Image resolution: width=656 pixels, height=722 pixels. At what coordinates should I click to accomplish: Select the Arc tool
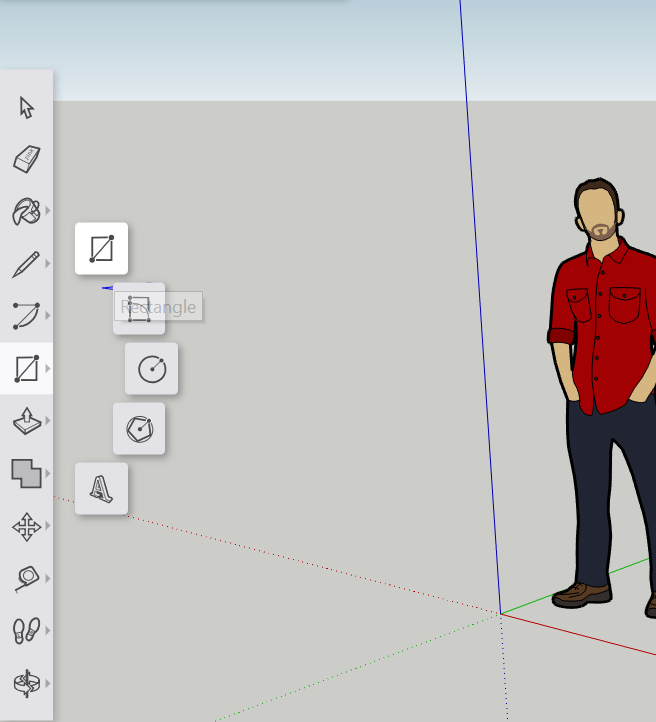point(26,316)
